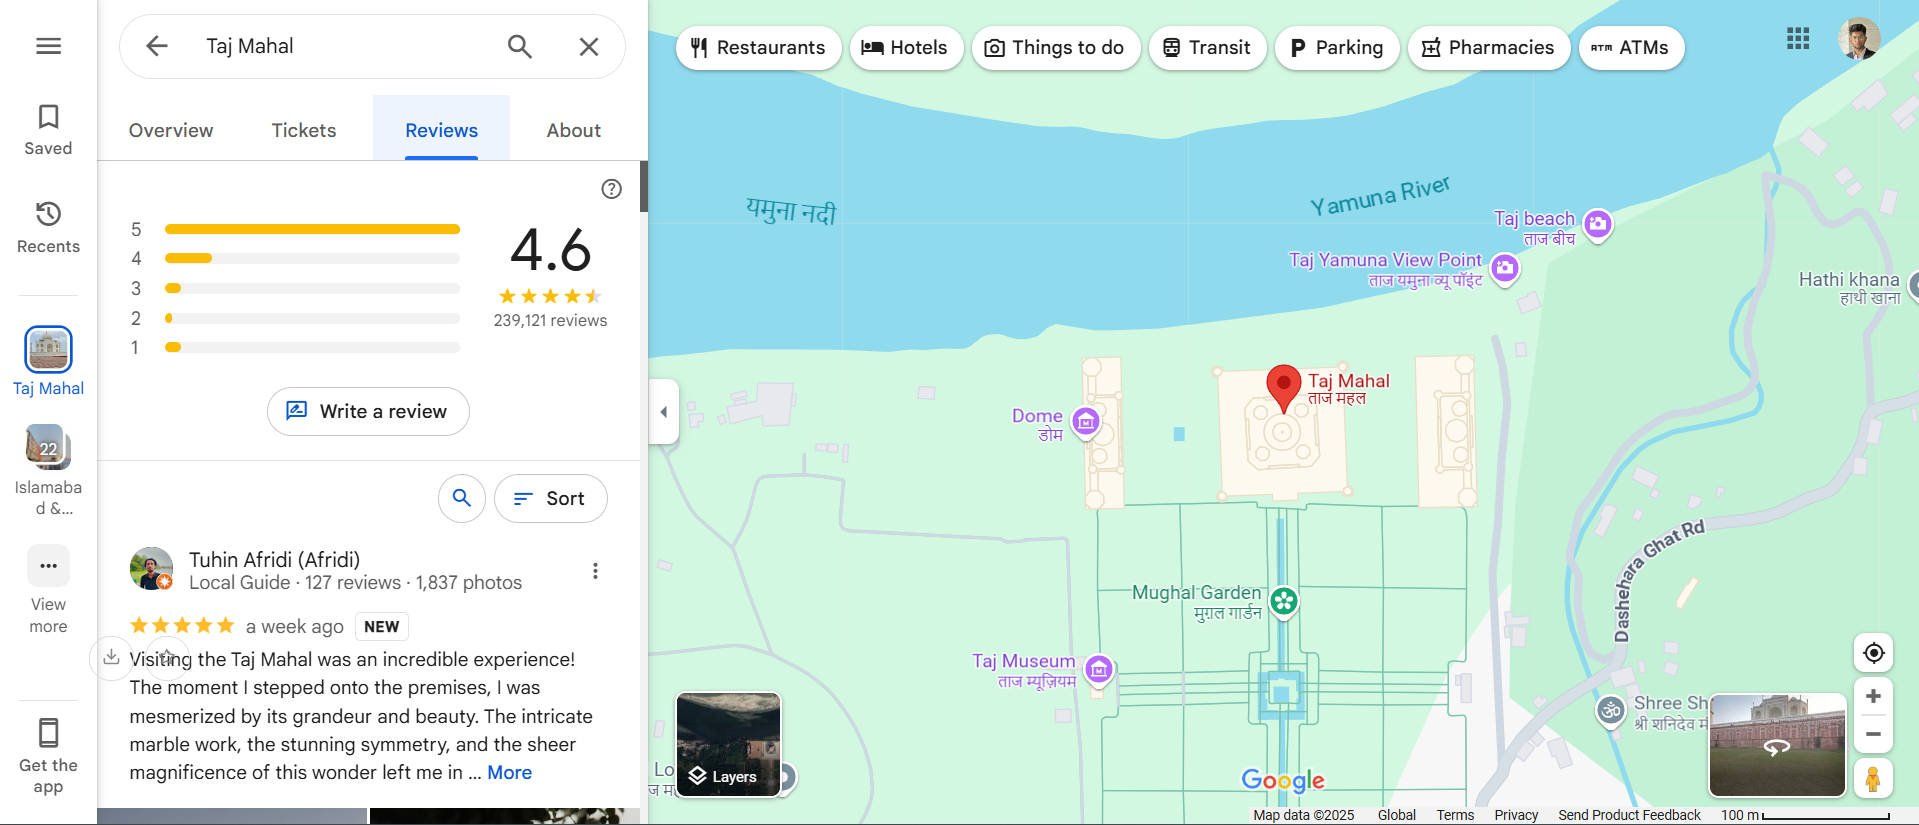Click the 239,121 reviews count text
The height and width of the screenshot is (825, 1919).
coord(550,320)
